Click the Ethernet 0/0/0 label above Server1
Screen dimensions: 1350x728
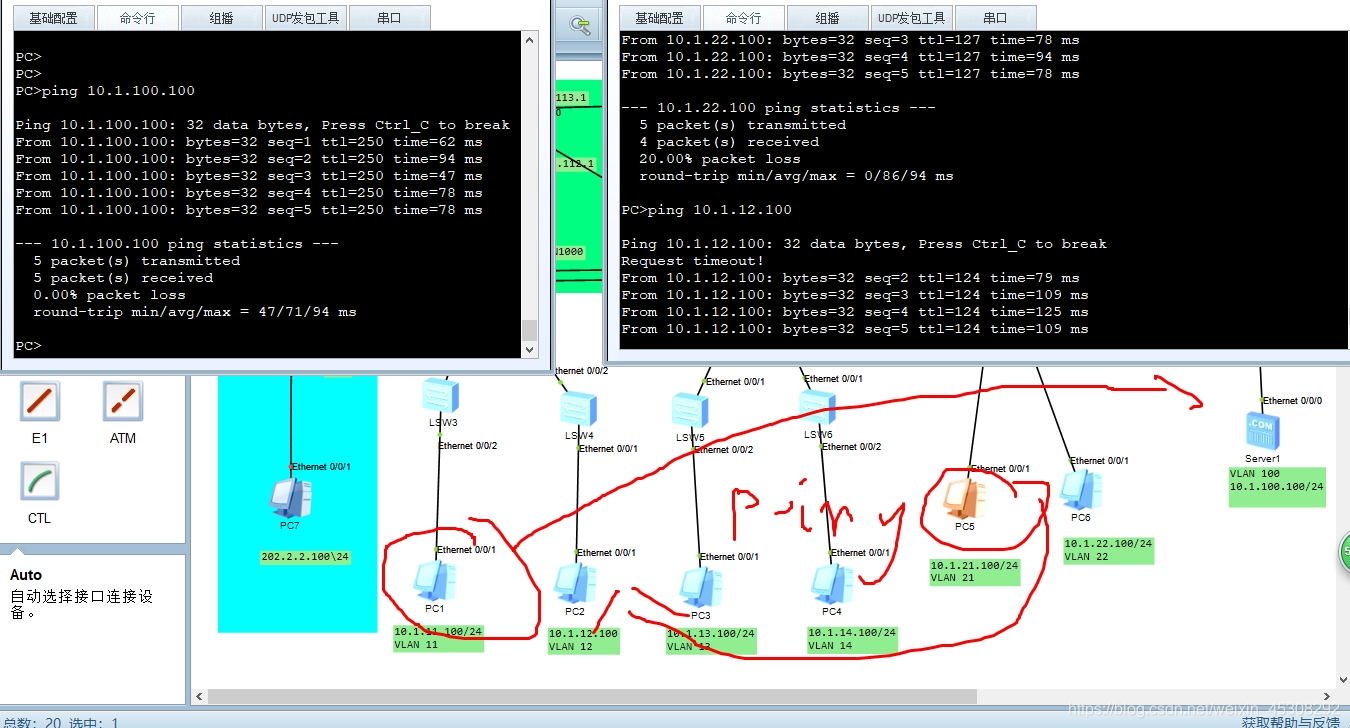[1292, 400]
